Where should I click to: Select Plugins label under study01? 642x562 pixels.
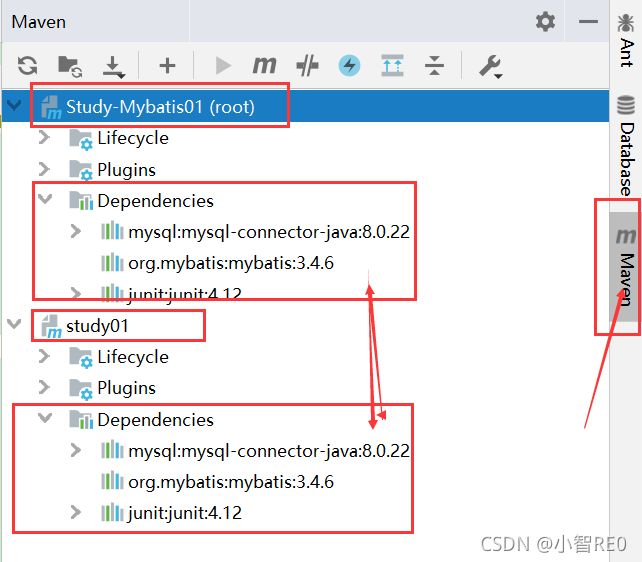(127, 388)
